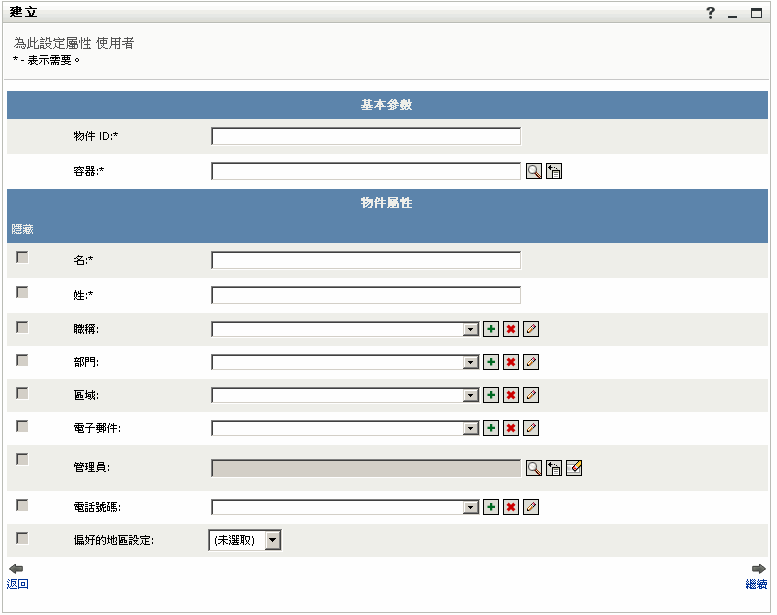Clear 管理員 field with eraser icon
777x615 pixels.
(574, 468)
